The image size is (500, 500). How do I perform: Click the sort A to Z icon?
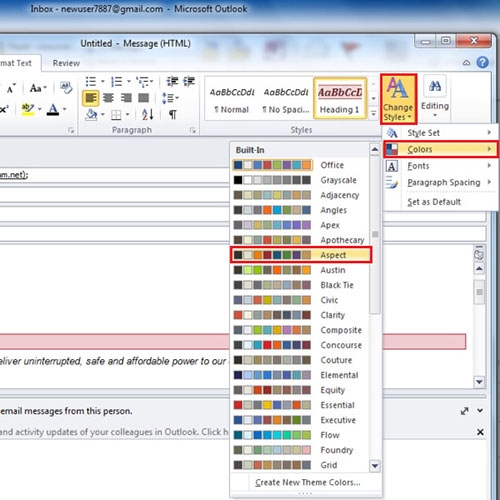click(x=147, y=115)
